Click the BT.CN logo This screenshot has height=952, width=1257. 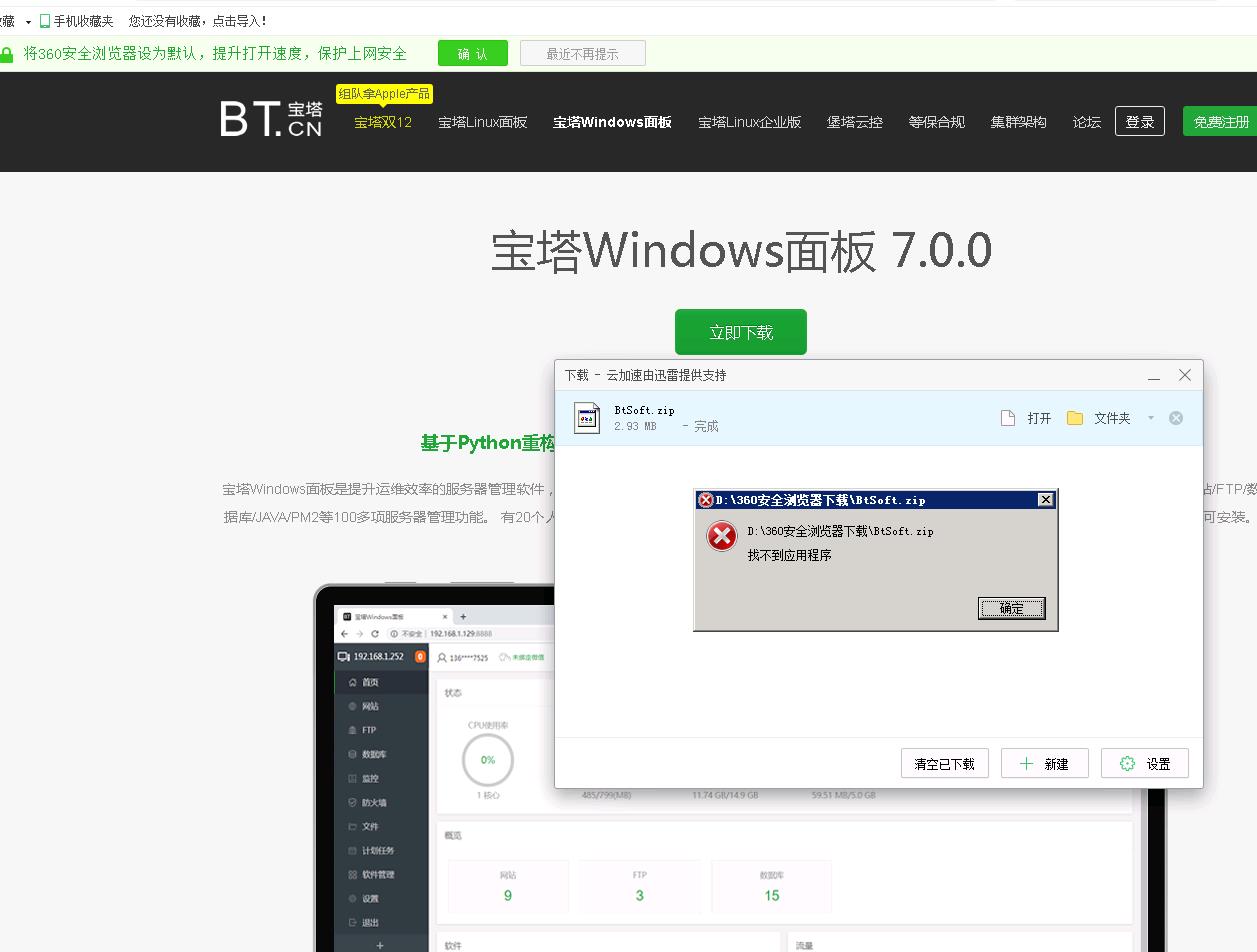point(271,119)
